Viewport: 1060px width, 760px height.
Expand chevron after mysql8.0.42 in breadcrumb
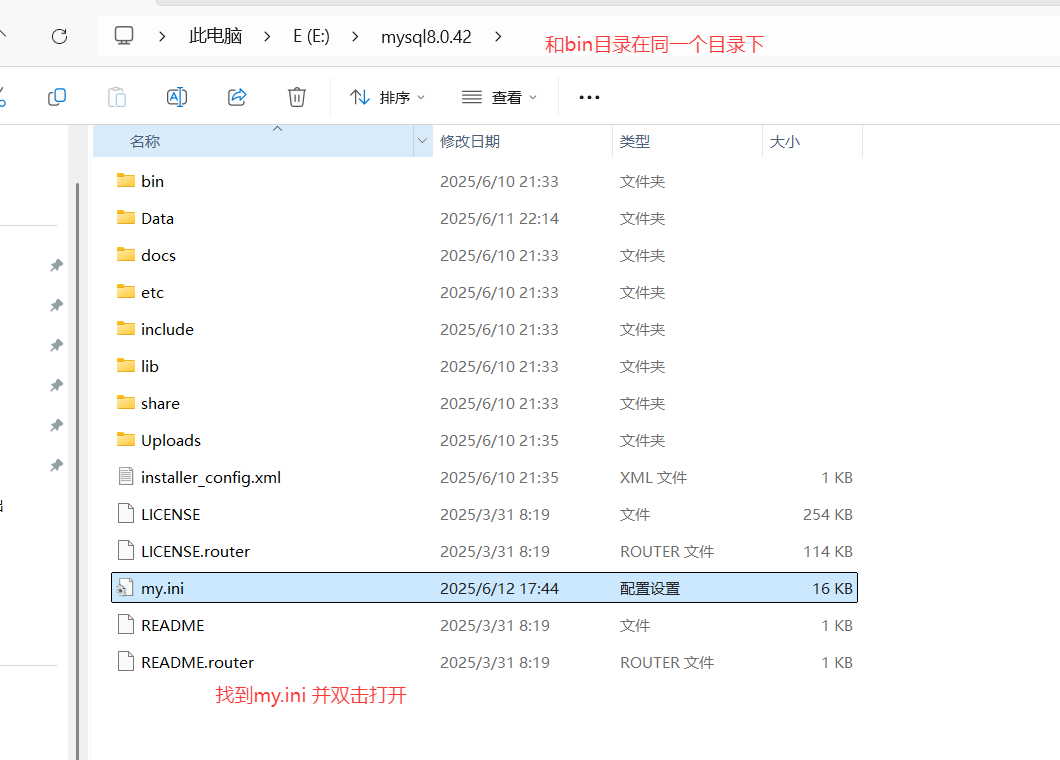(x=498, y=37)
